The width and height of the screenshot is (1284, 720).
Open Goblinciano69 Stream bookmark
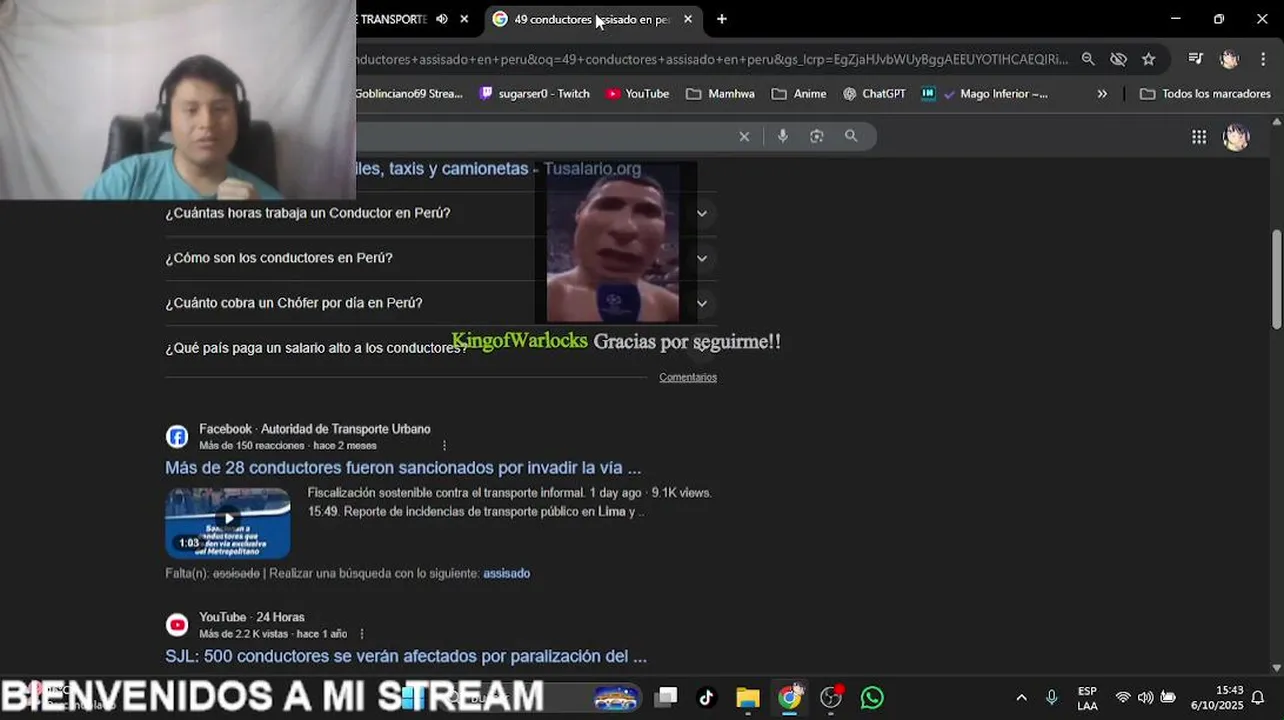pyautogui.click(x=409, y=94)
